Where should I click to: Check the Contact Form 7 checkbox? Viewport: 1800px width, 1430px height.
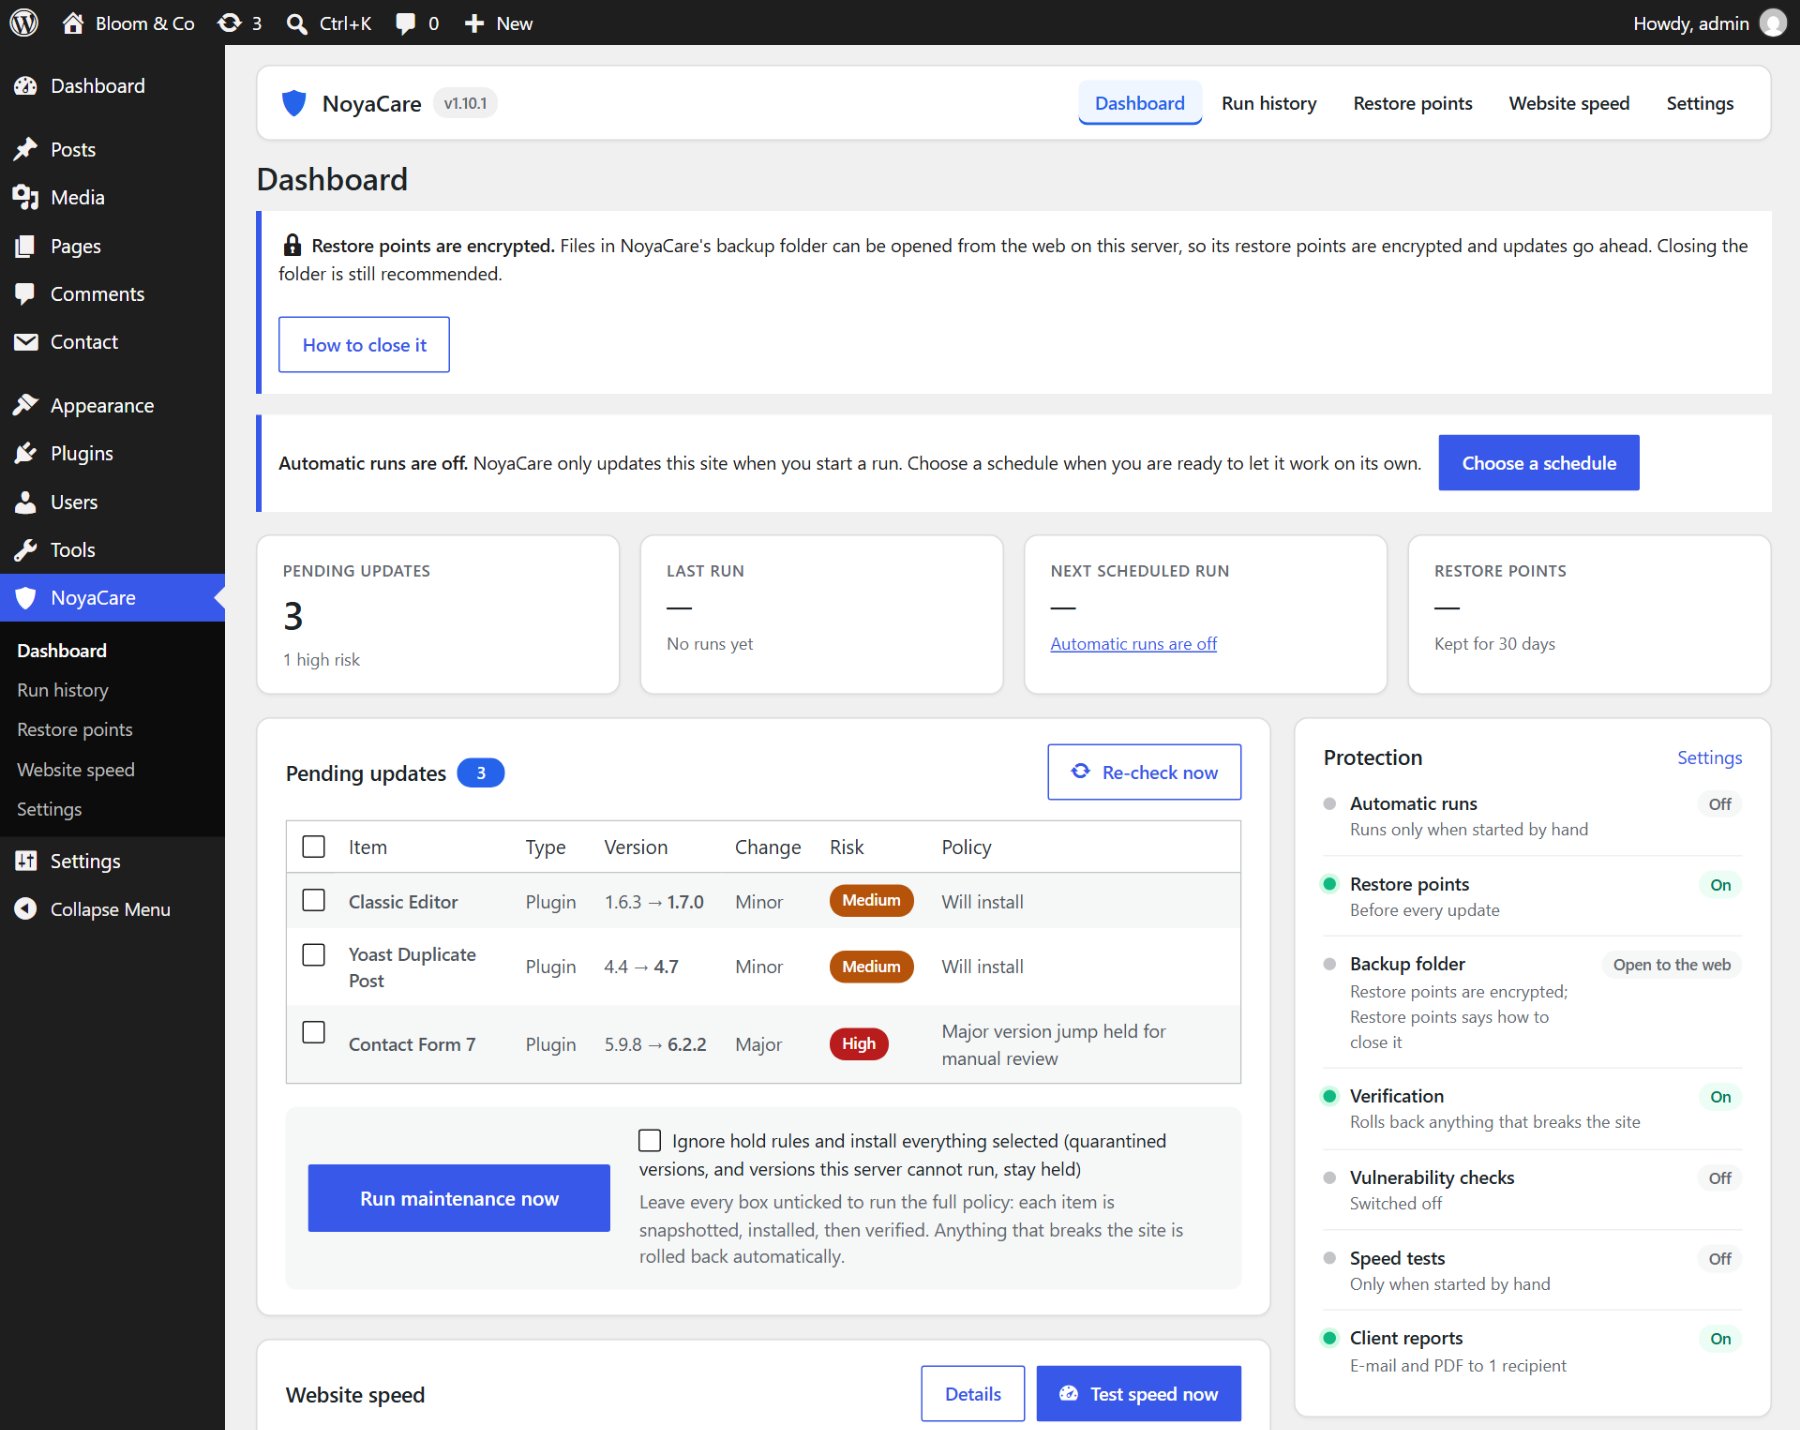coord(314,1032)
